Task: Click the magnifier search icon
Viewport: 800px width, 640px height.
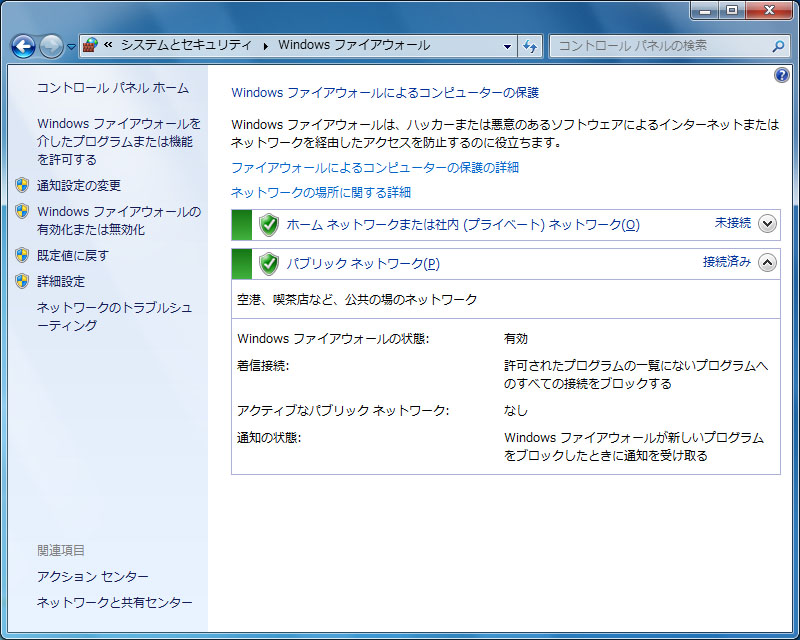Action: coord(778,46)
